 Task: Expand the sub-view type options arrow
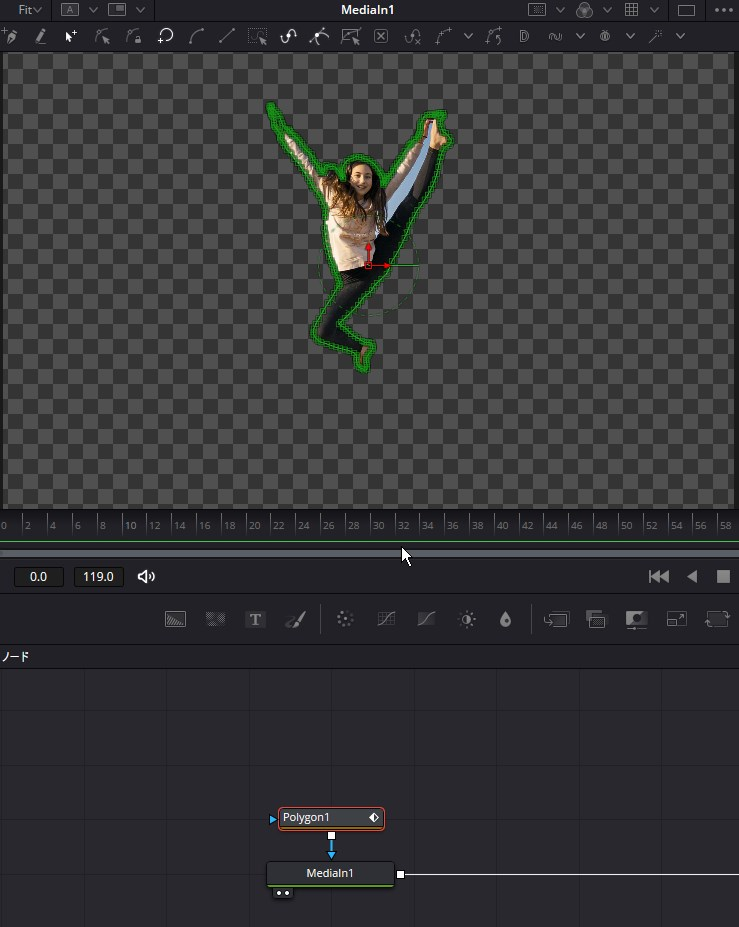click(141, 10)
